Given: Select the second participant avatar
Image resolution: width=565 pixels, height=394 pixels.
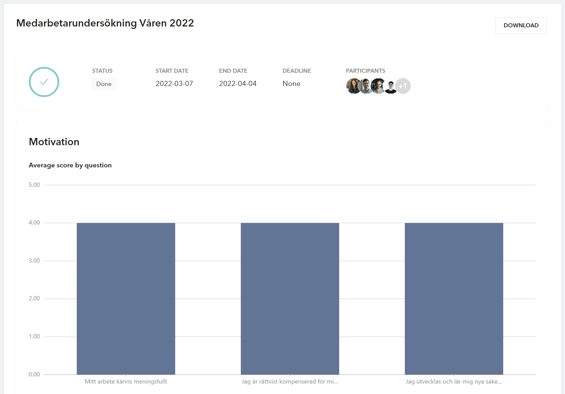Looking at the screenshot, I should 366,86.
